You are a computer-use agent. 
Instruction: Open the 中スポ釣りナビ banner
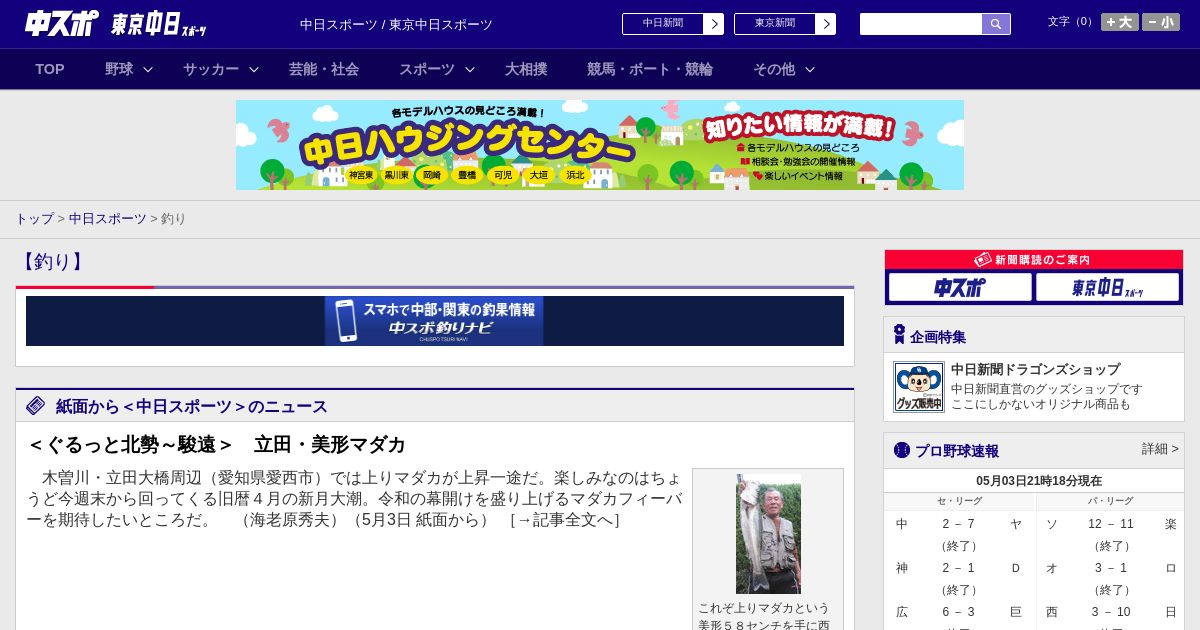[434, 321]
